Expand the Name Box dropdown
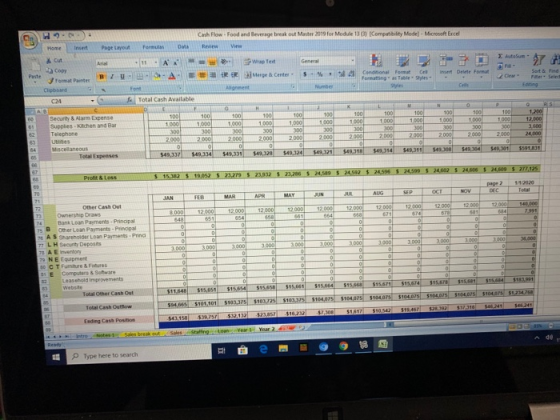This screenshot has width=560, height=420. 92,101
